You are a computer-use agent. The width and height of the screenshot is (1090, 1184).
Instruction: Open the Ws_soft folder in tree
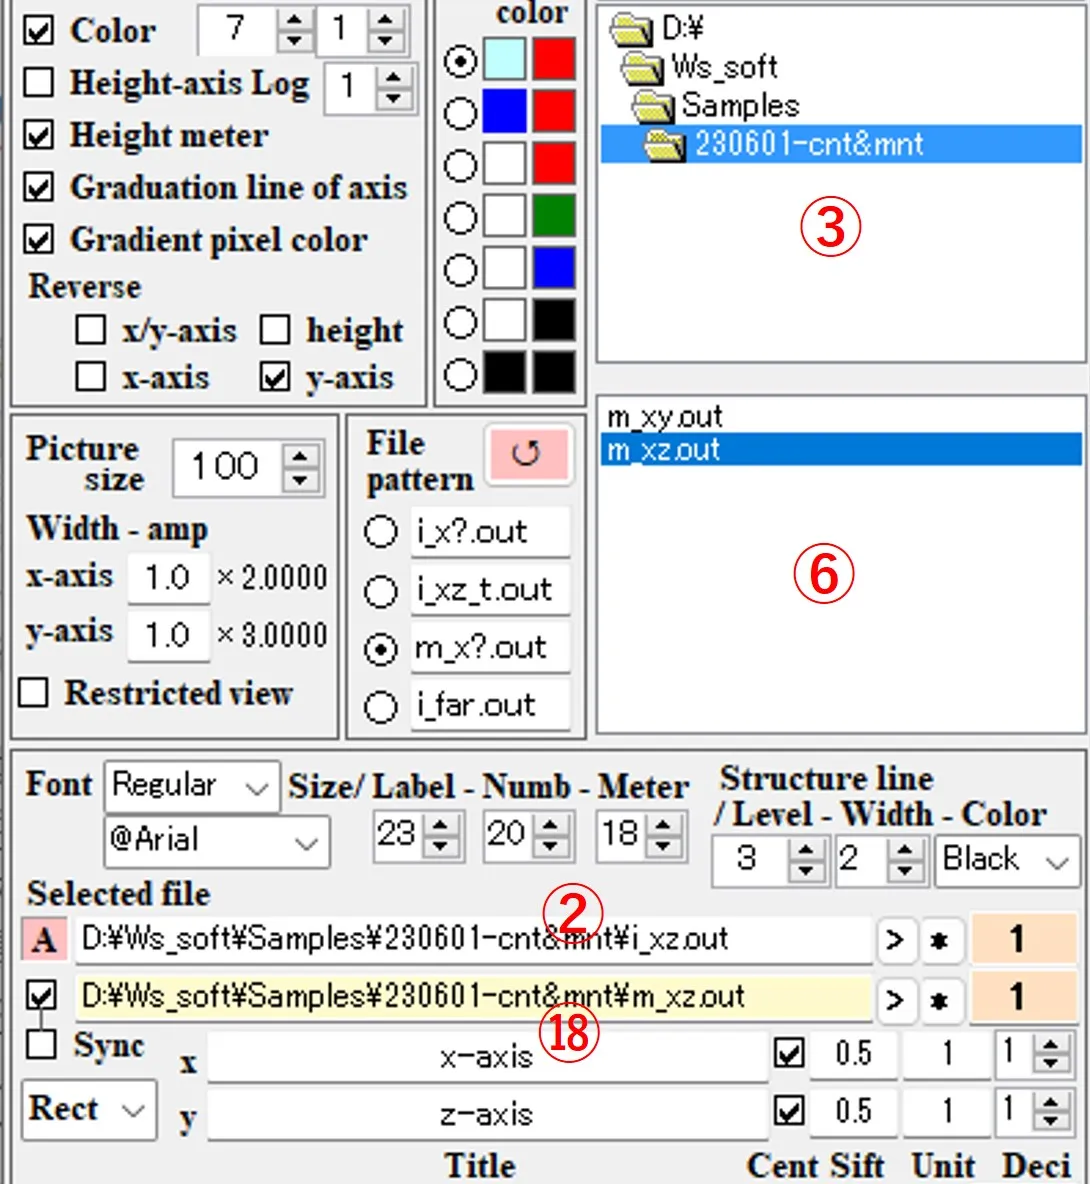coord(699,67)
